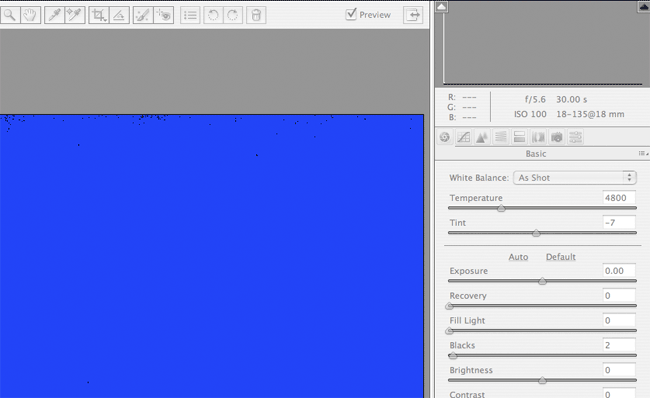Switch to the Tone Curve tab
Viewport: 650px width, 398px height.
[463, 137]
